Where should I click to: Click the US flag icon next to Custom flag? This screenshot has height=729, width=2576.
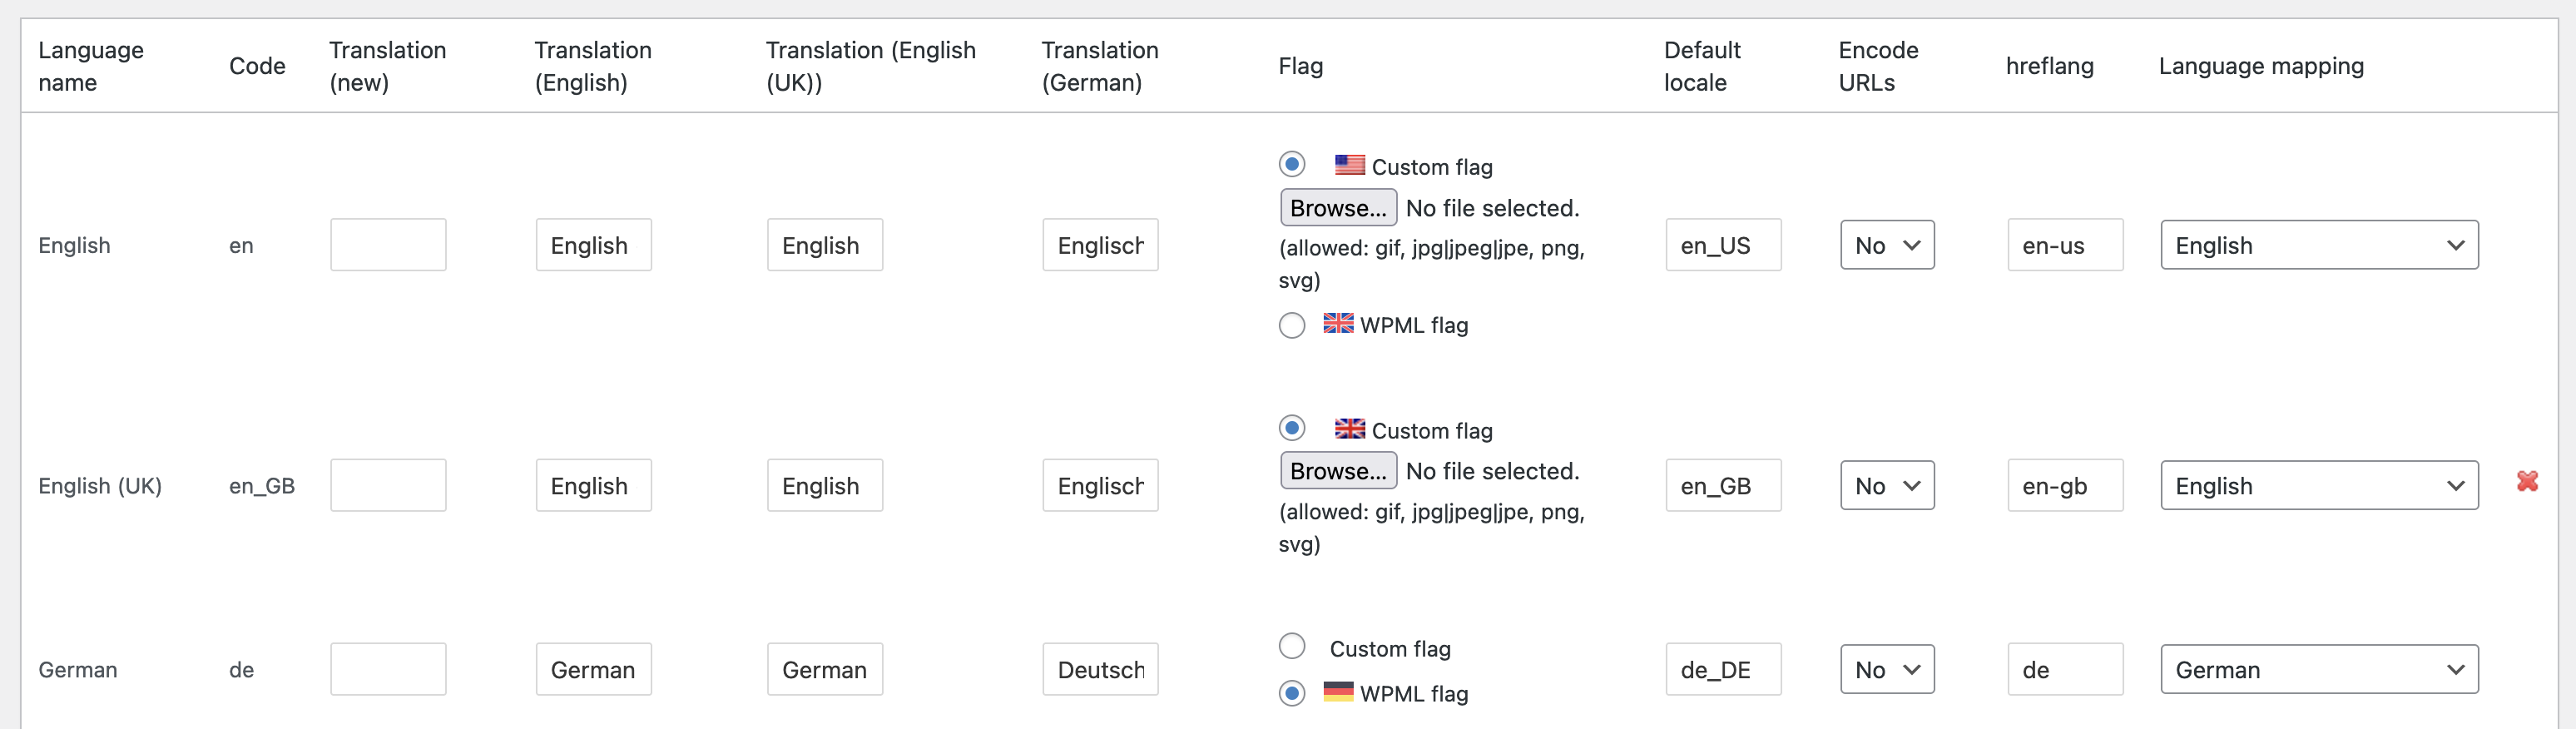coord(1349,165)
